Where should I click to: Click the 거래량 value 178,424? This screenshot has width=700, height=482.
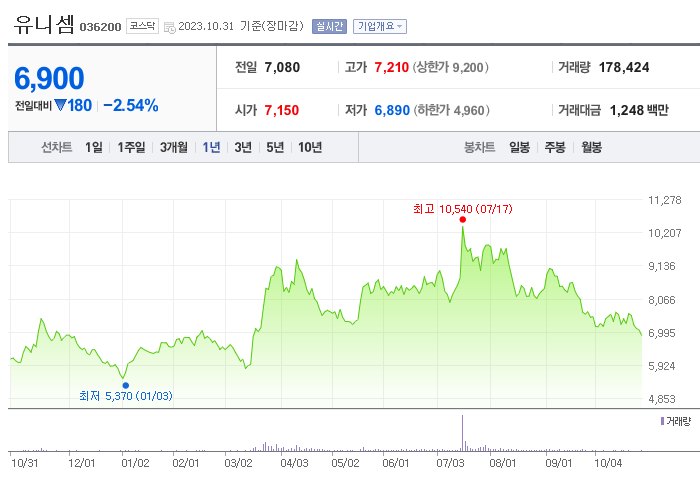624,67
